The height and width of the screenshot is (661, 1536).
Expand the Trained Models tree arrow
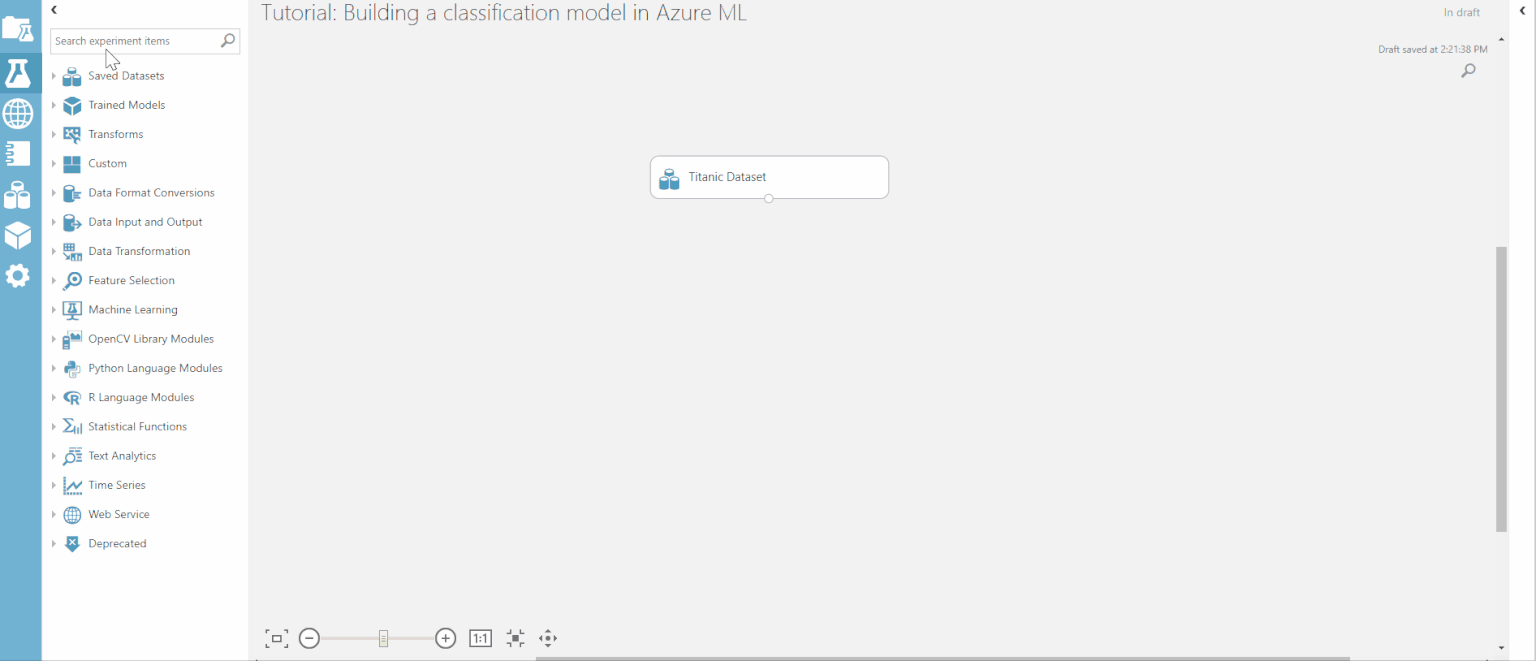pos(54,105)
